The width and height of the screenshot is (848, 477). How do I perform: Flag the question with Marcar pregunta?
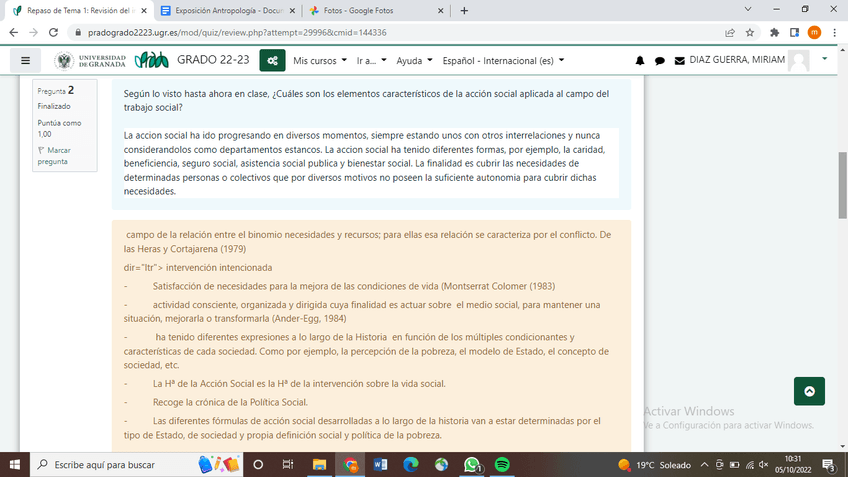pos(54,156)
